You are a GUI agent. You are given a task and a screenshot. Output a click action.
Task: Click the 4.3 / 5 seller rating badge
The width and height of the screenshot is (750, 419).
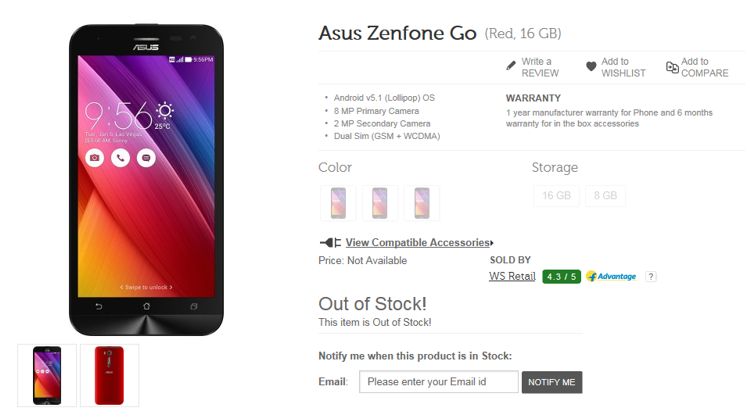(x=561, y=276)
